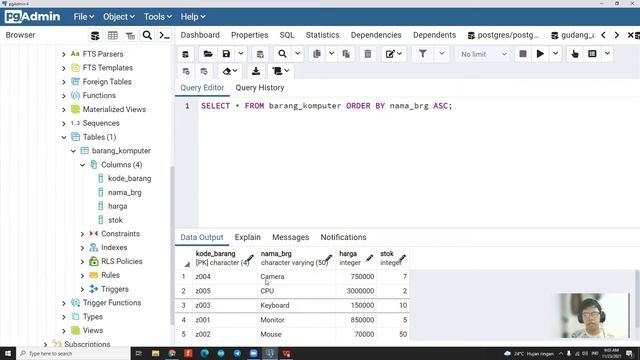Expand the Sequences node
640x360 pixels.
click(64, 123)
